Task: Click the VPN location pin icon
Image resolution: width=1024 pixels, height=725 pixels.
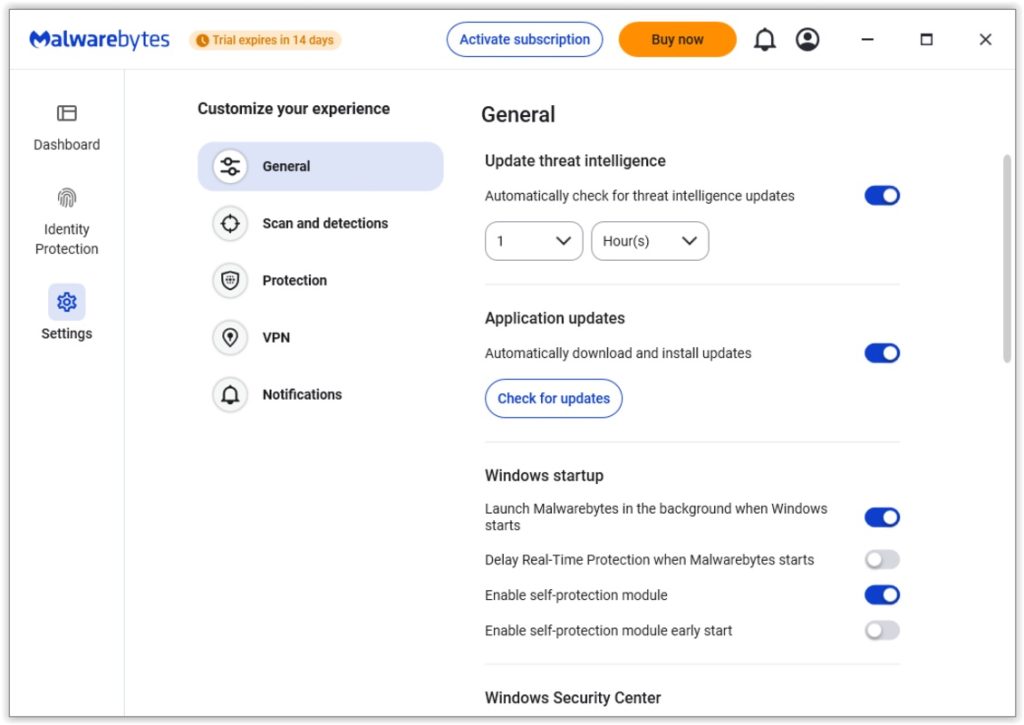Action: tap(230, 338)
